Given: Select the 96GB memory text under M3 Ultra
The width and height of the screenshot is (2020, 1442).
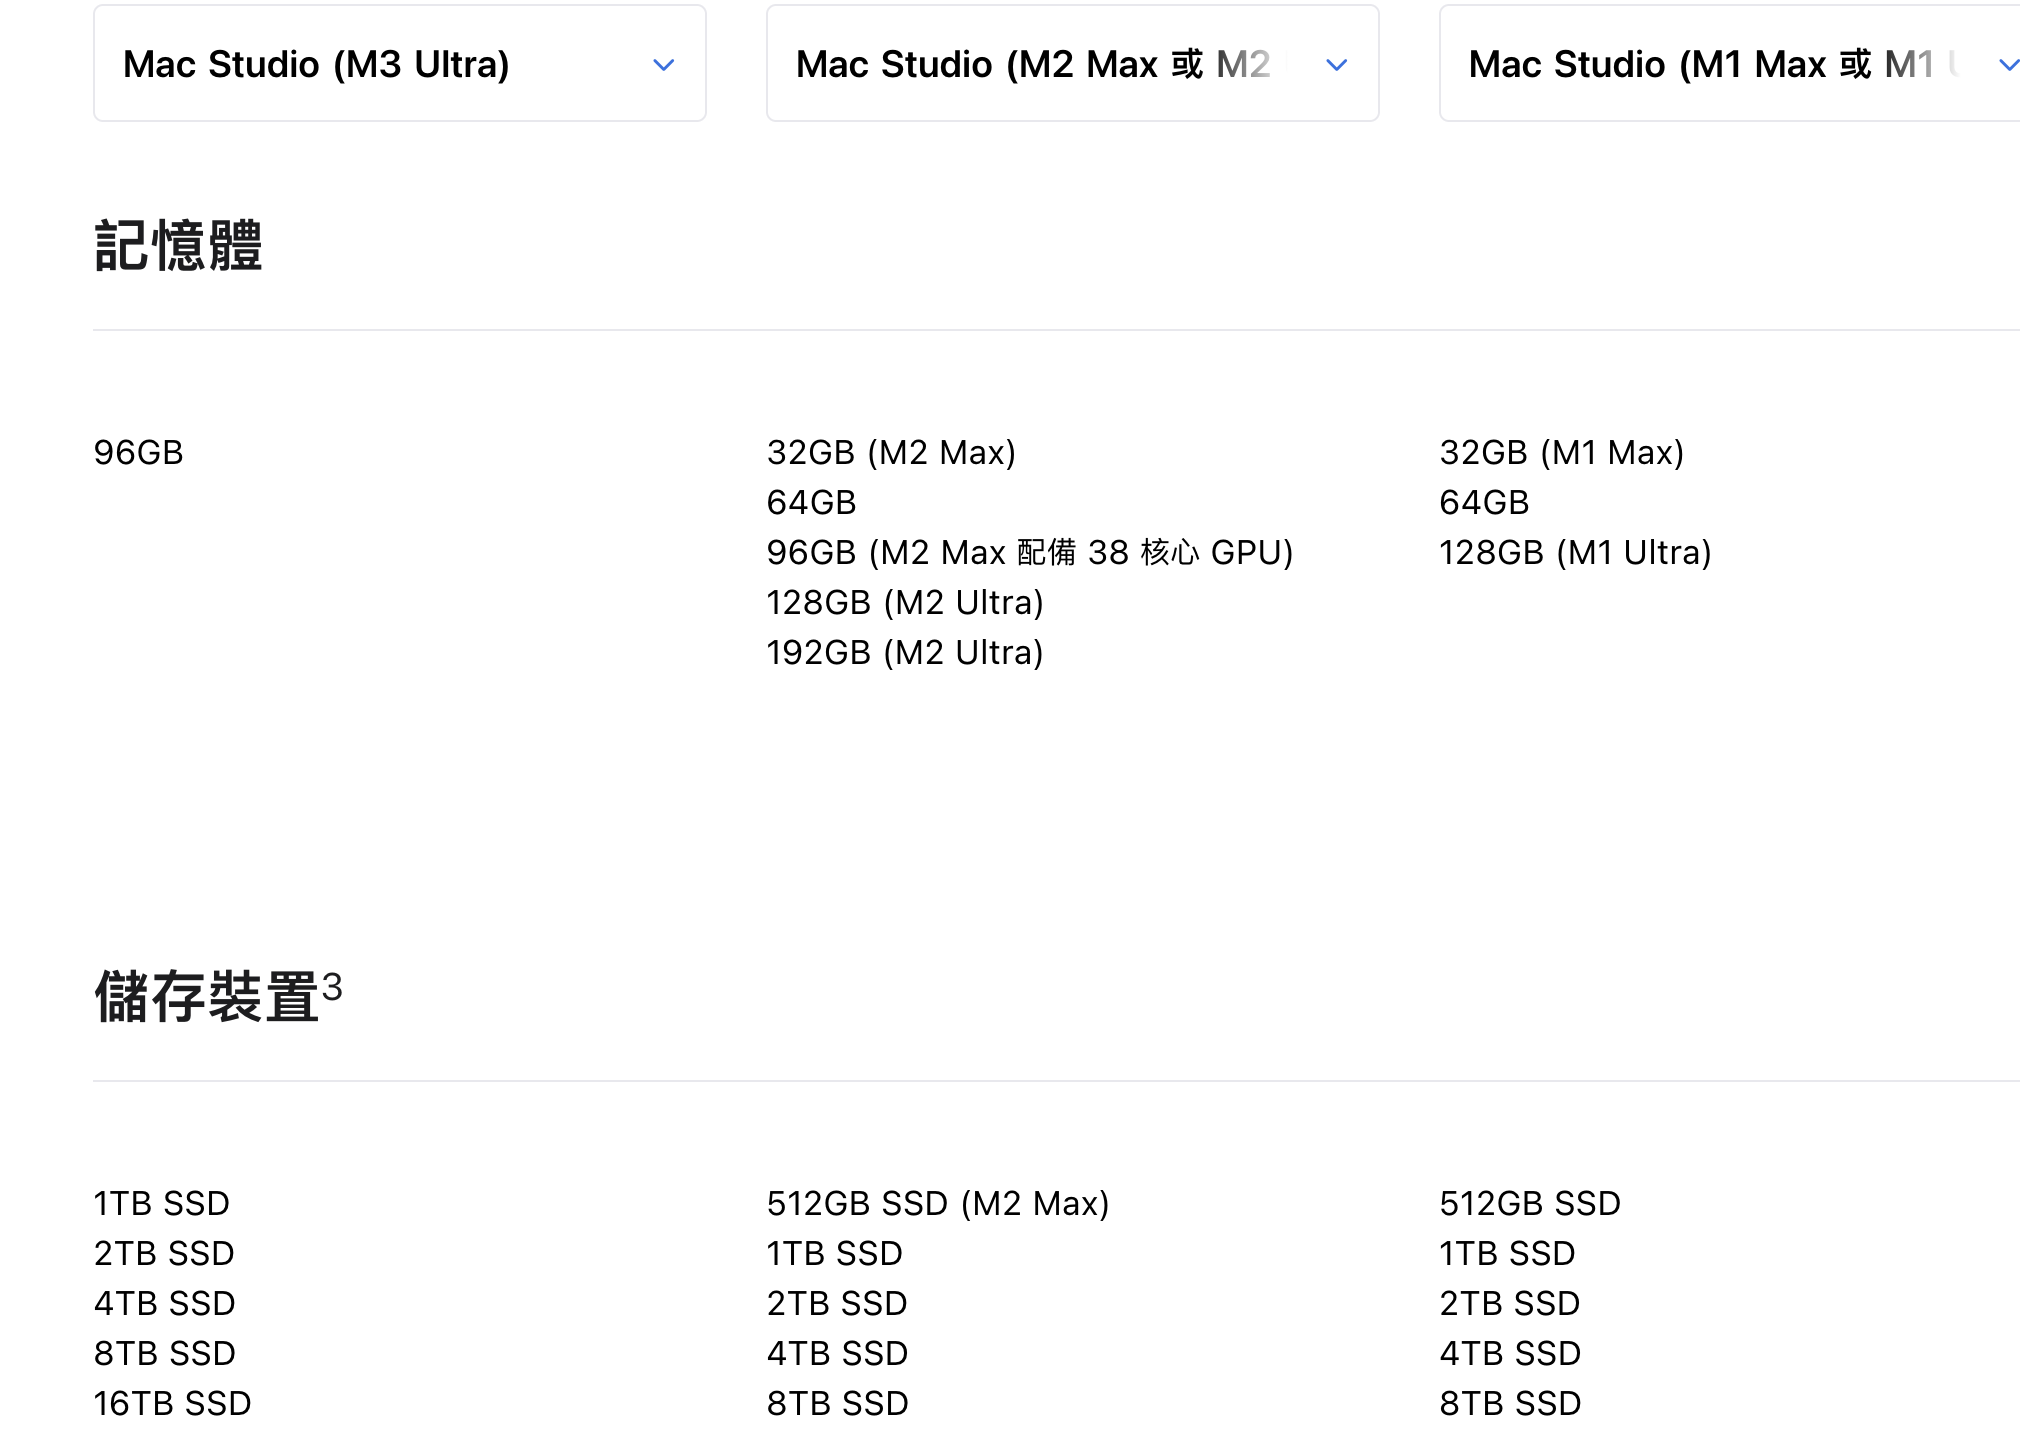Looking at the screenshot, I should 139,452.
